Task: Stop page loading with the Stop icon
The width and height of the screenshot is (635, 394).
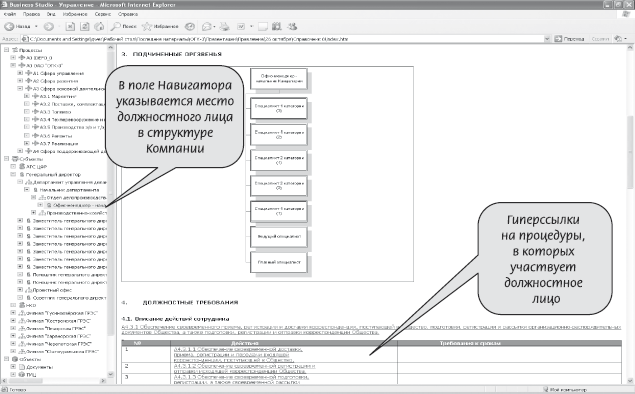Action: pyautogui.click(x=70, y=26)
